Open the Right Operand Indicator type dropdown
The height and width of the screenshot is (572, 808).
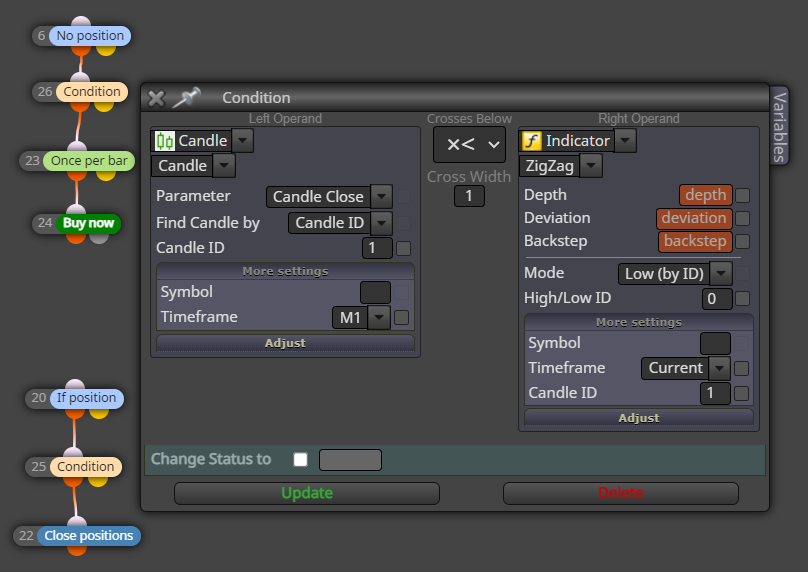click(x=626, y=141)
